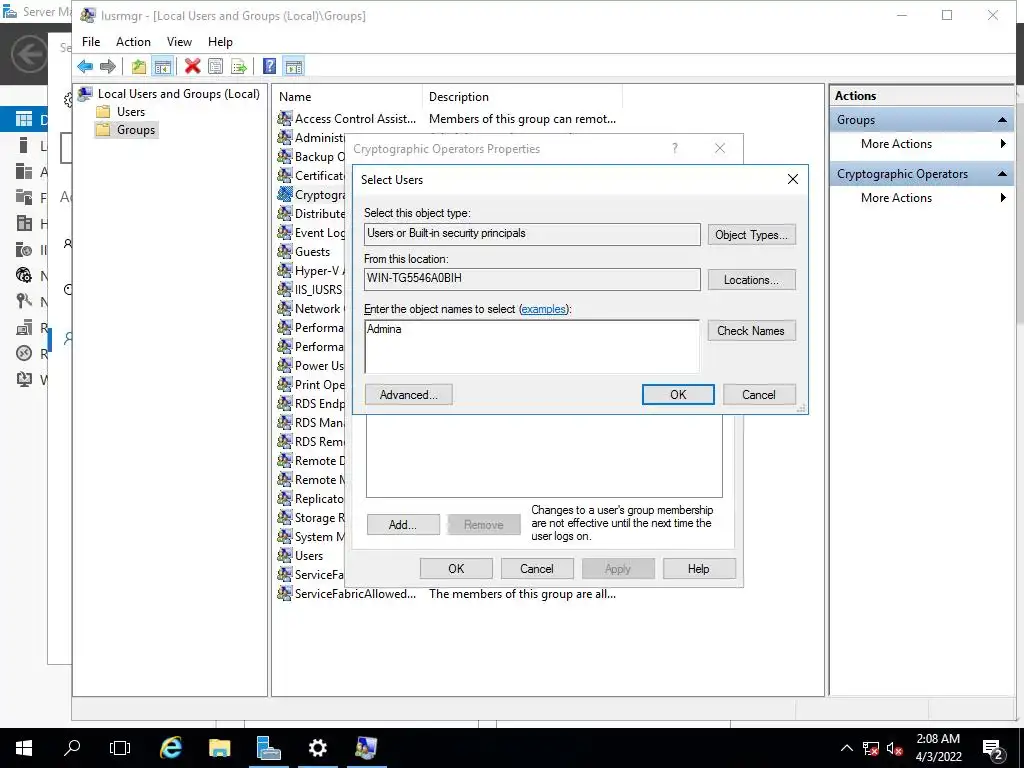Click Cancel in Cryptographic Operators Properties
This screenshot has height=768, width=1024.
click(537, 568)
